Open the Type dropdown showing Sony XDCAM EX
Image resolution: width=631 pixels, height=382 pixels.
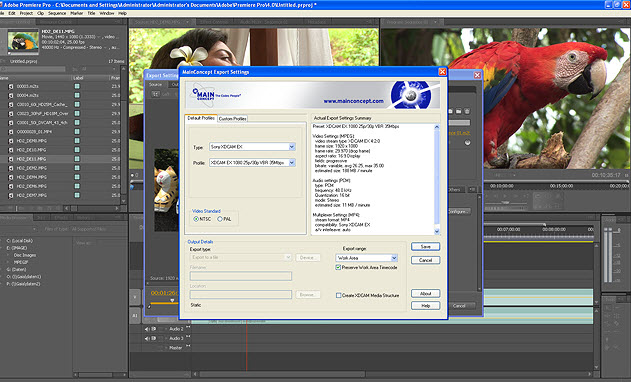coord(252,147)
